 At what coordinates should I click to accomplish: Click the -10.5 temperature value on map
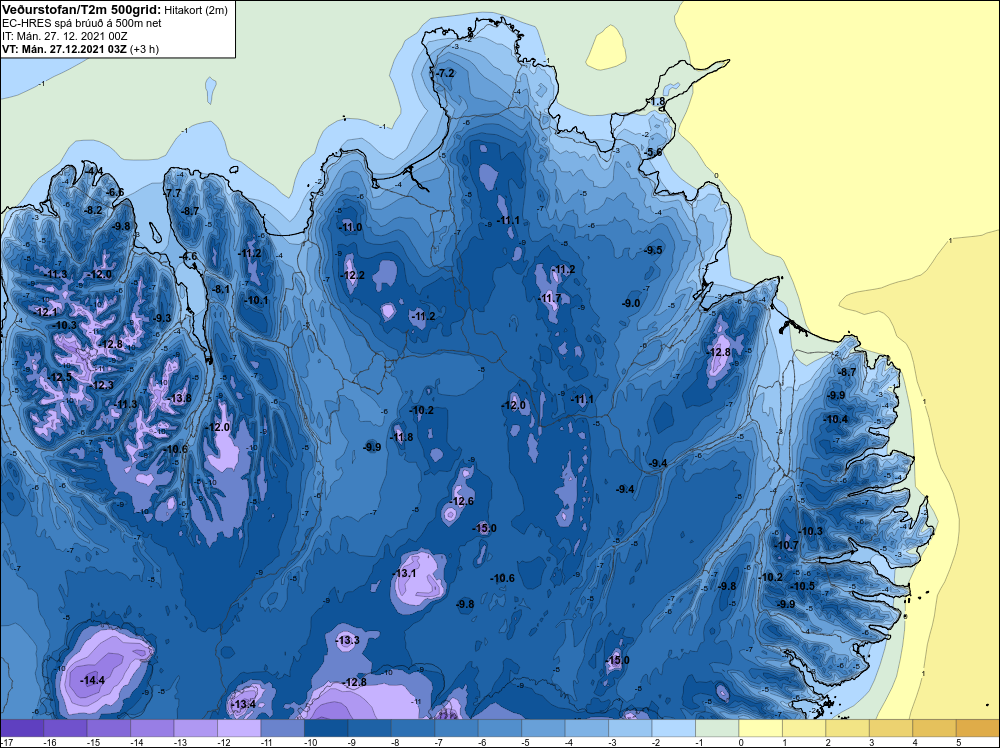click(802, 586)
